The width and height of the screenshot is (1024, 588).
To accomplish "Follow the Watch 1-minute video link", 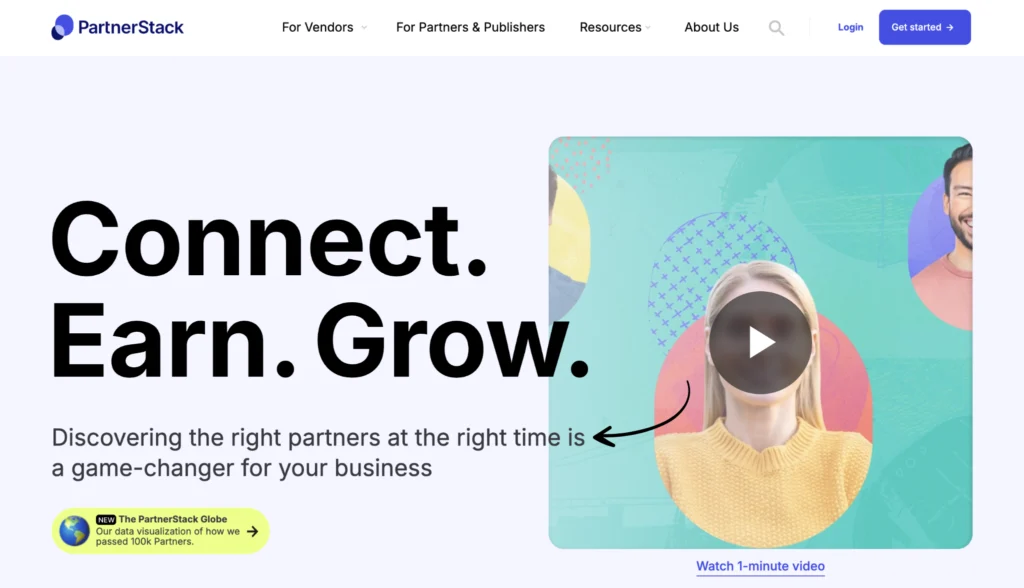I will pos(760,566).
